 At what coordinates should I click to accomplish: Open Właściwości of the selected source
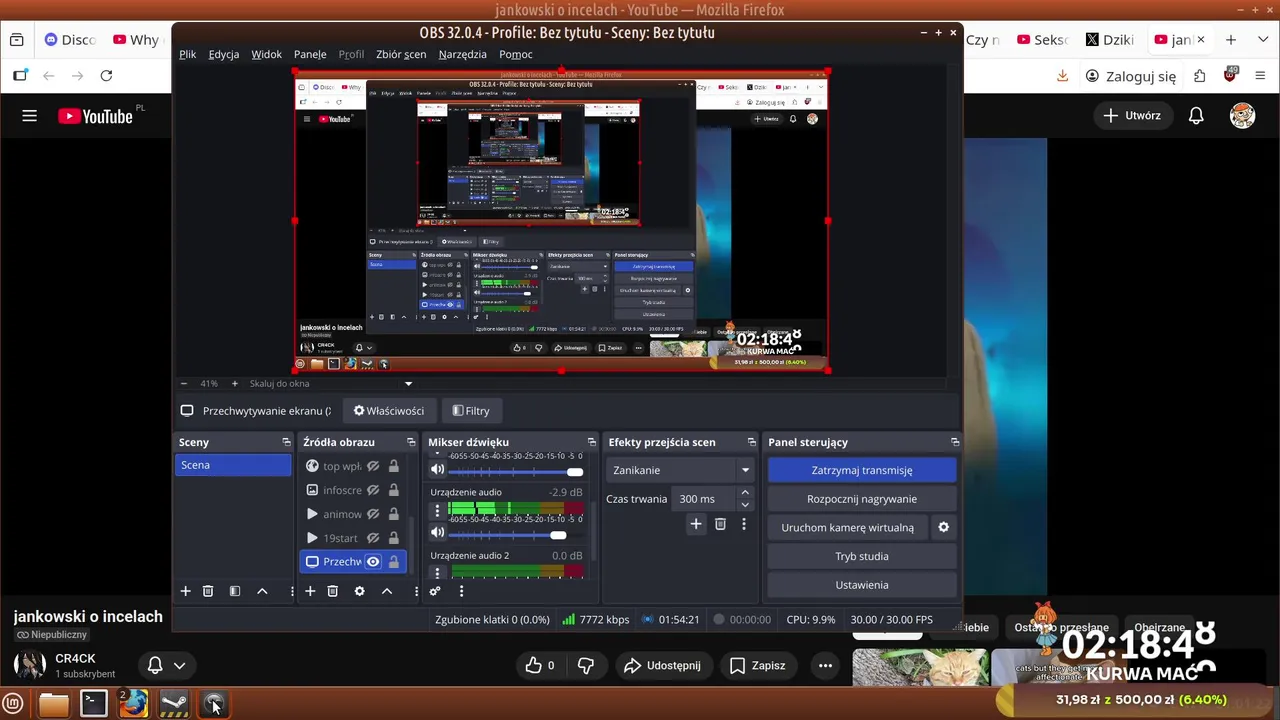(389, 411)
